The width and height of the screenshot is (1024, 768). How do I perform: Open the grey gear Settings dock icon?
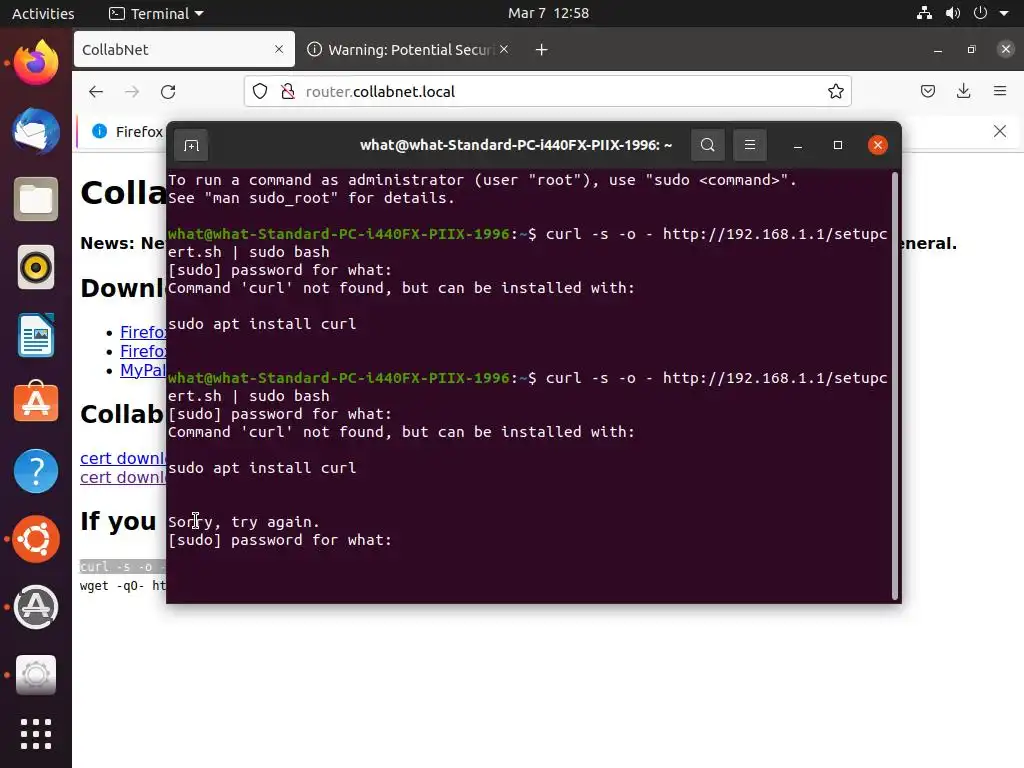[x=36, y=675]
